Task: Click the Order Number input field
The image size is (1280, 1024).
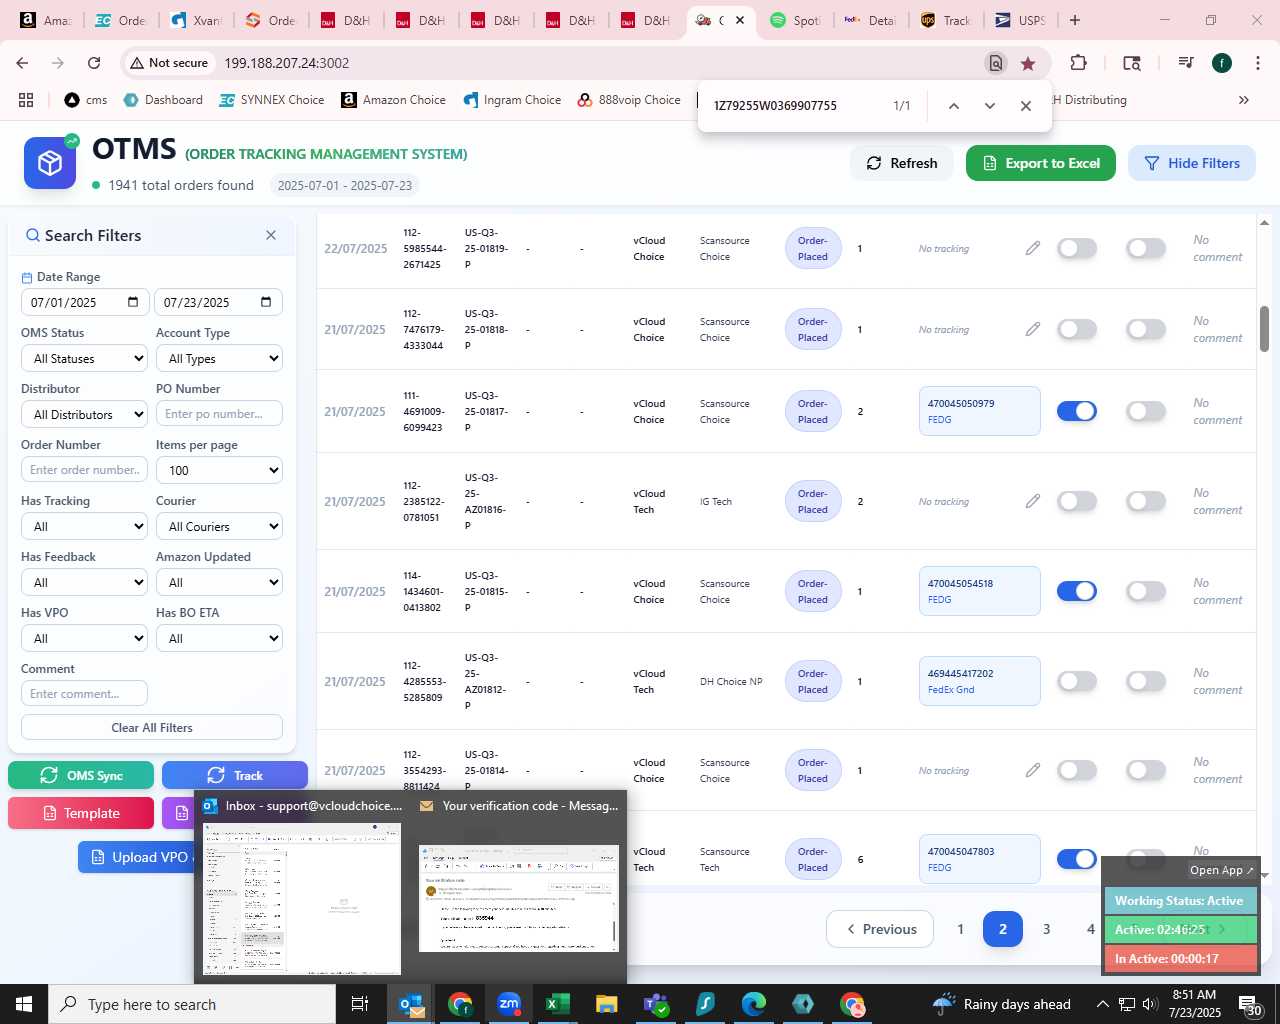Action: click(84, 469)
